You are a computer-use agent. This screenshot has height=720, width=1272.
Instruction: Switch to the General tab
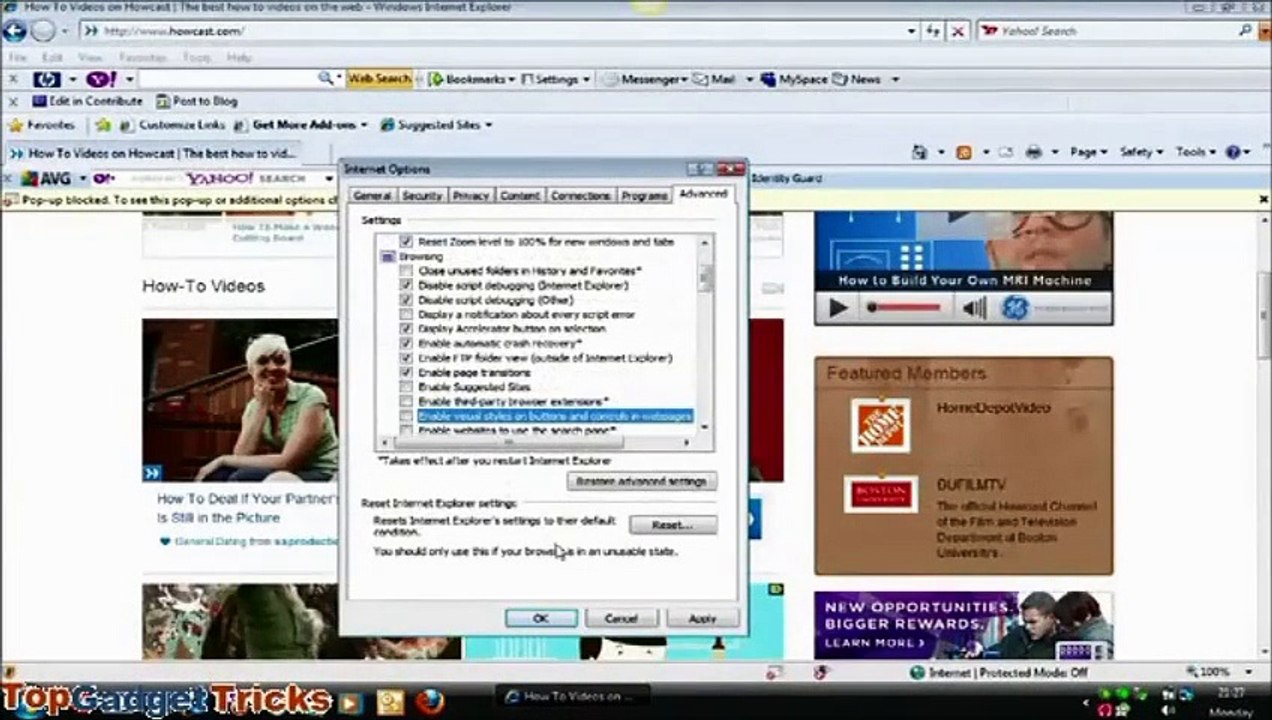pyautogui.click(x=372, y=196)
